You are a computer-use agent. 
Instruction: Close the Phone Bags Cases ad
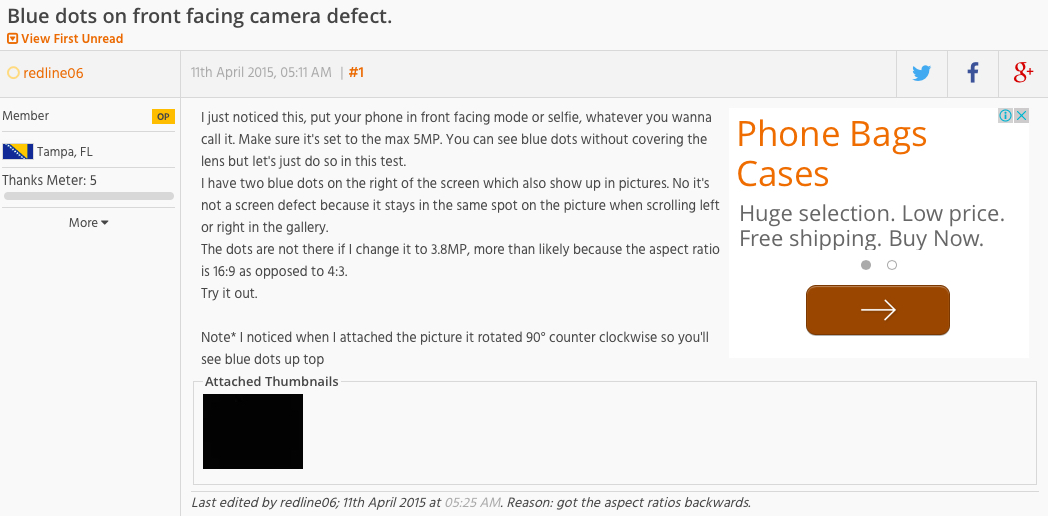click(x=1021, y=116)
